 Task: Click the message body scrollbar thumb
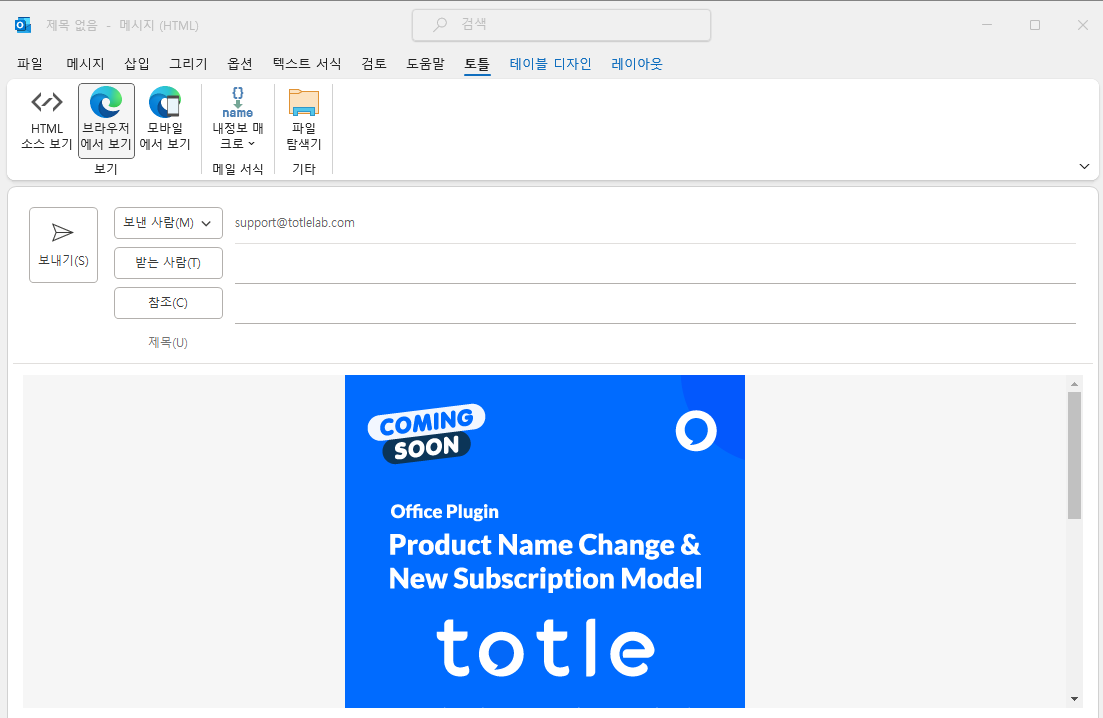click(1074, 456)
